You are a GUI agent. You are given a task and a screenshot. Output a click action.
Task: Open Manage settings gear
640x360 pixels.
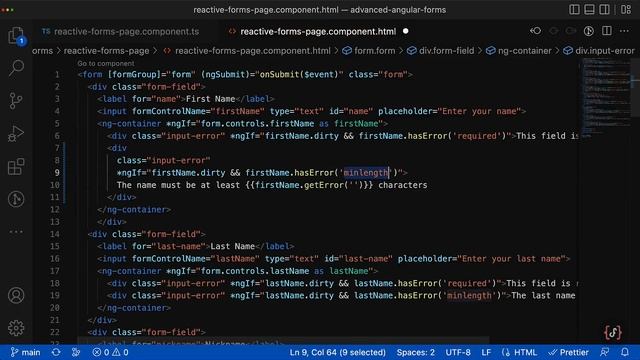click(16, 328)
